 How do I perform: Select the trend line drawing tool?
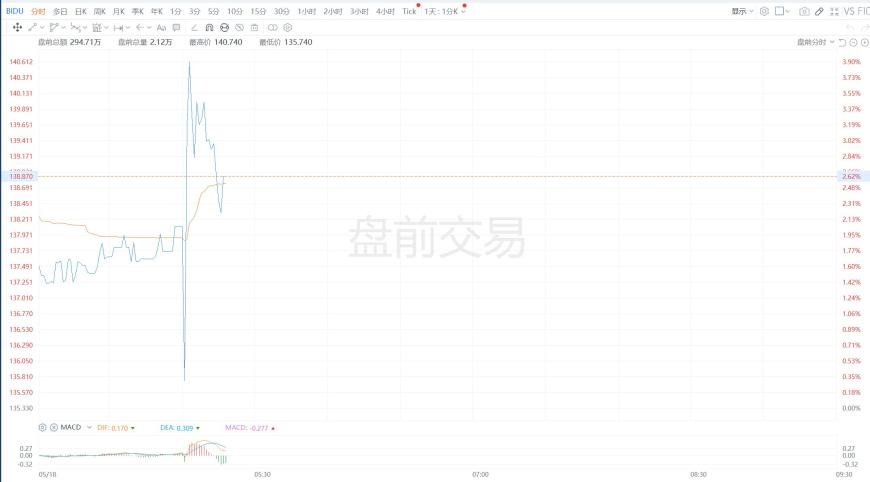32,27
